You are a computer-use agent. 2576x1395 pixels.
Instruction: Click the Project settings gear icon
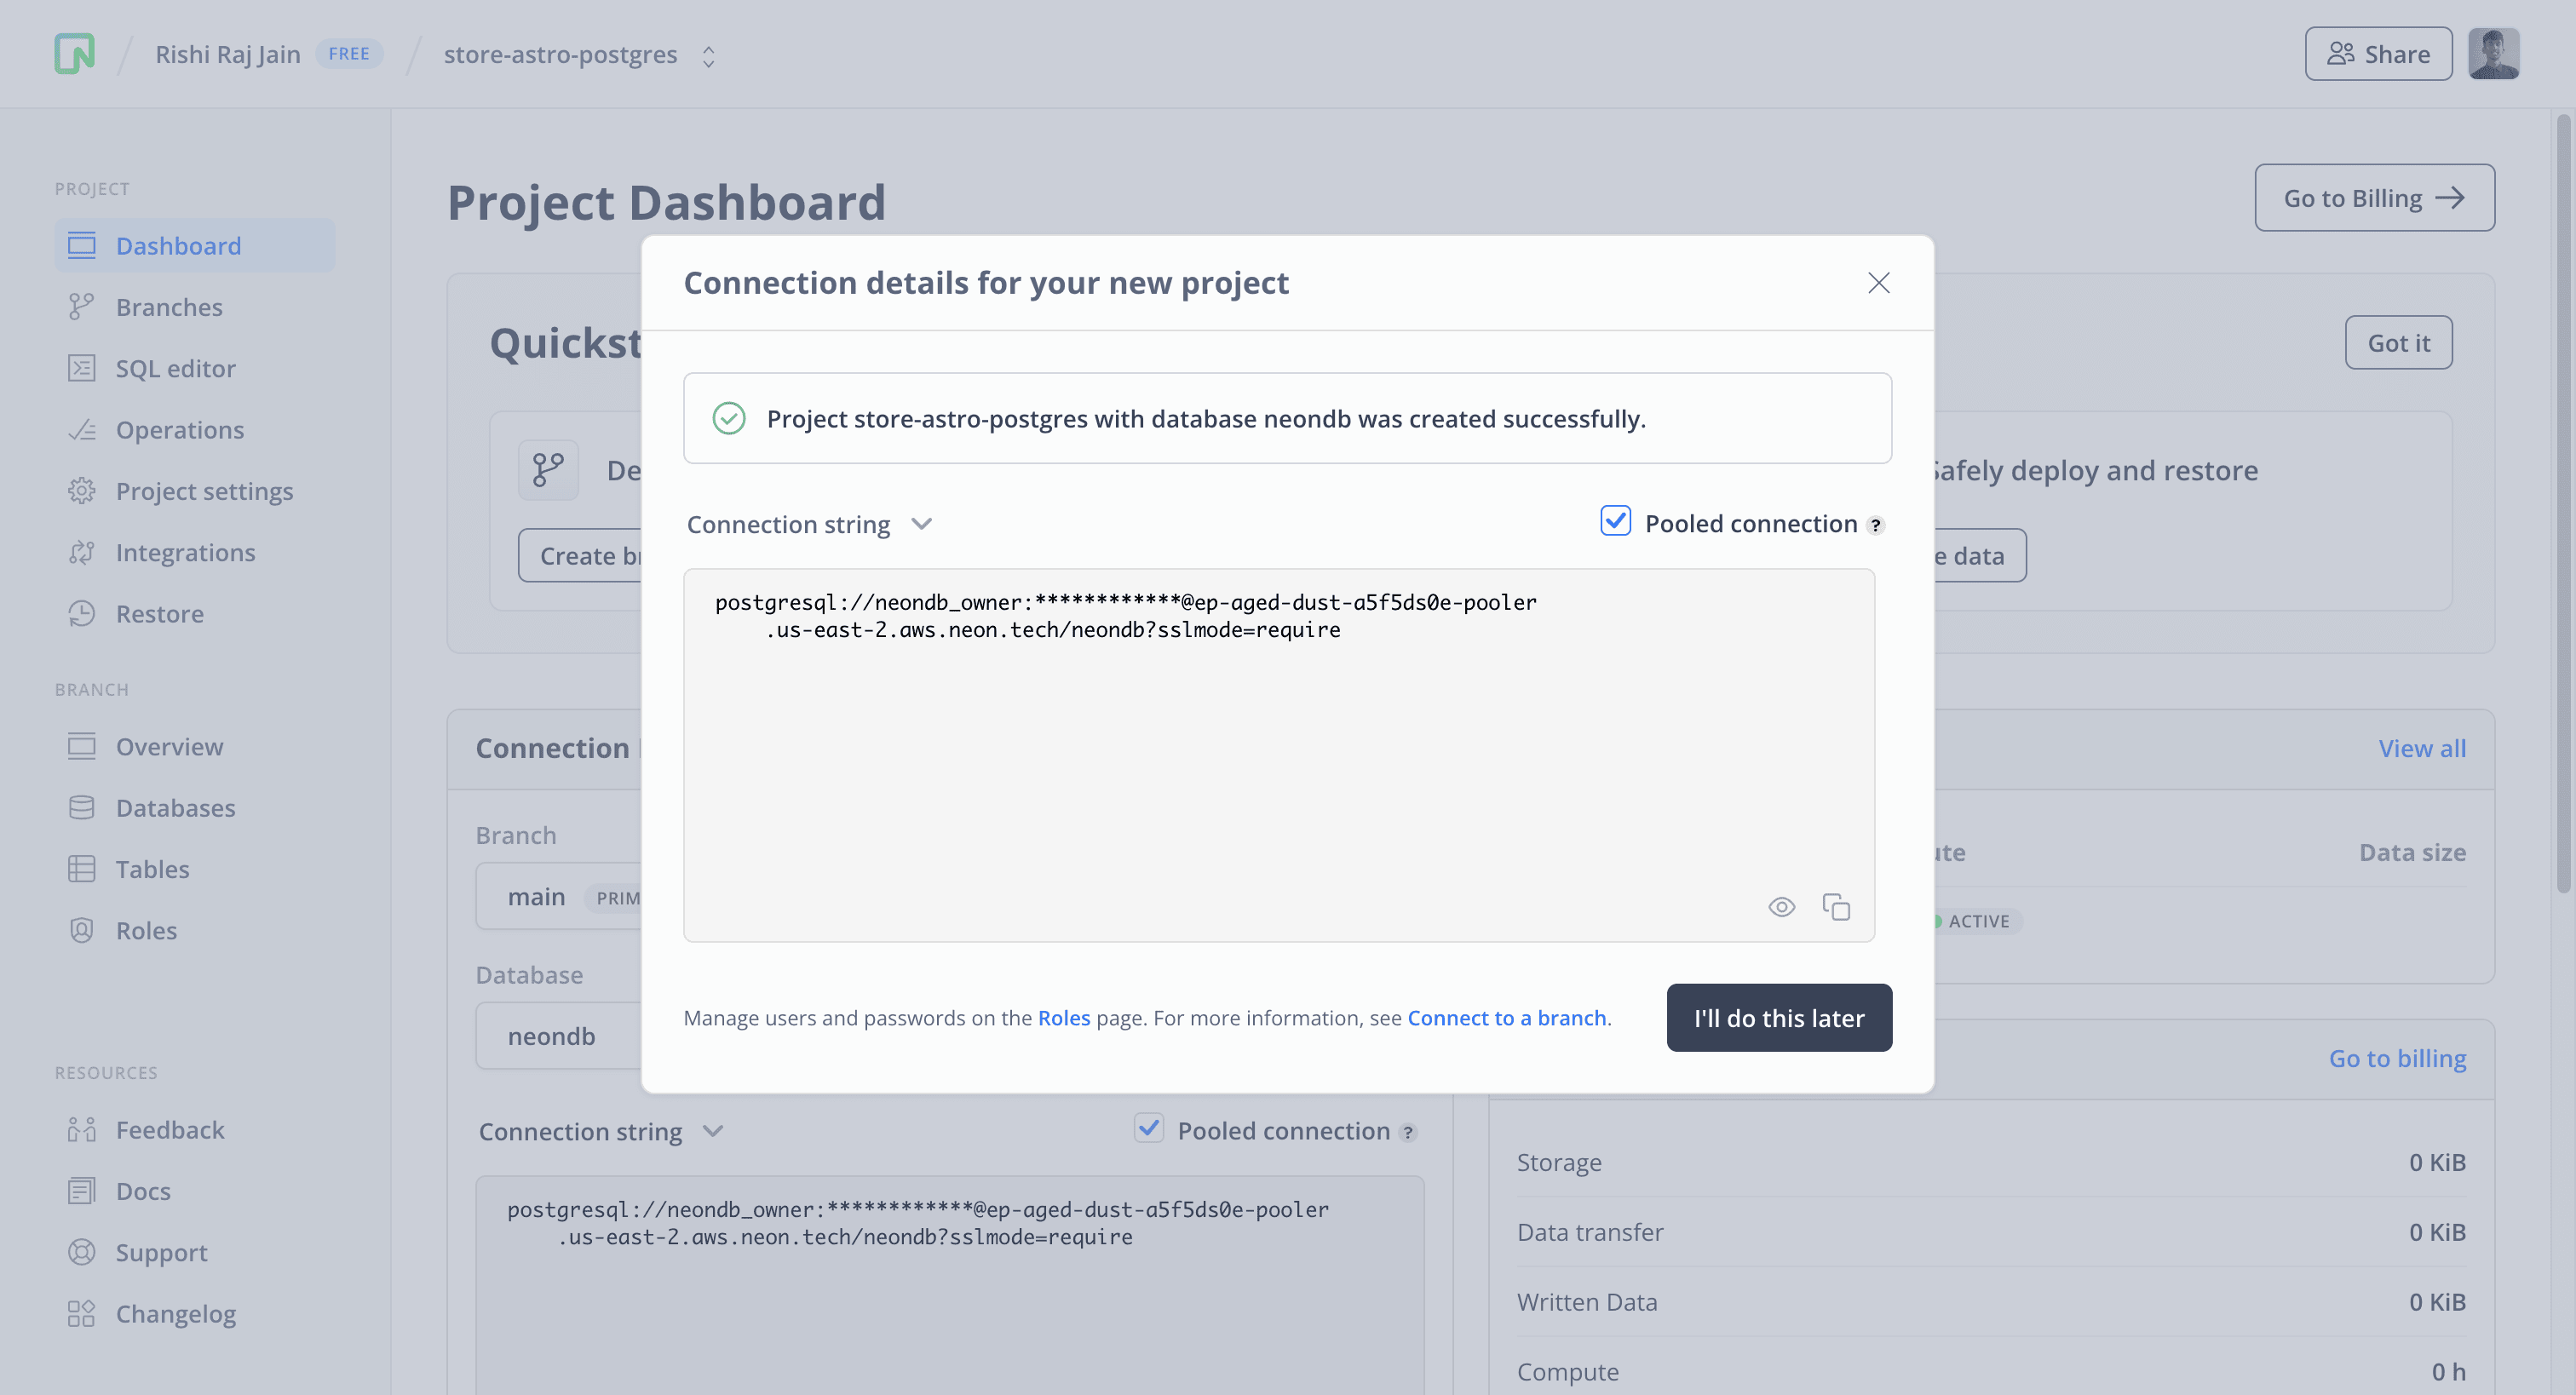[81, 491]
